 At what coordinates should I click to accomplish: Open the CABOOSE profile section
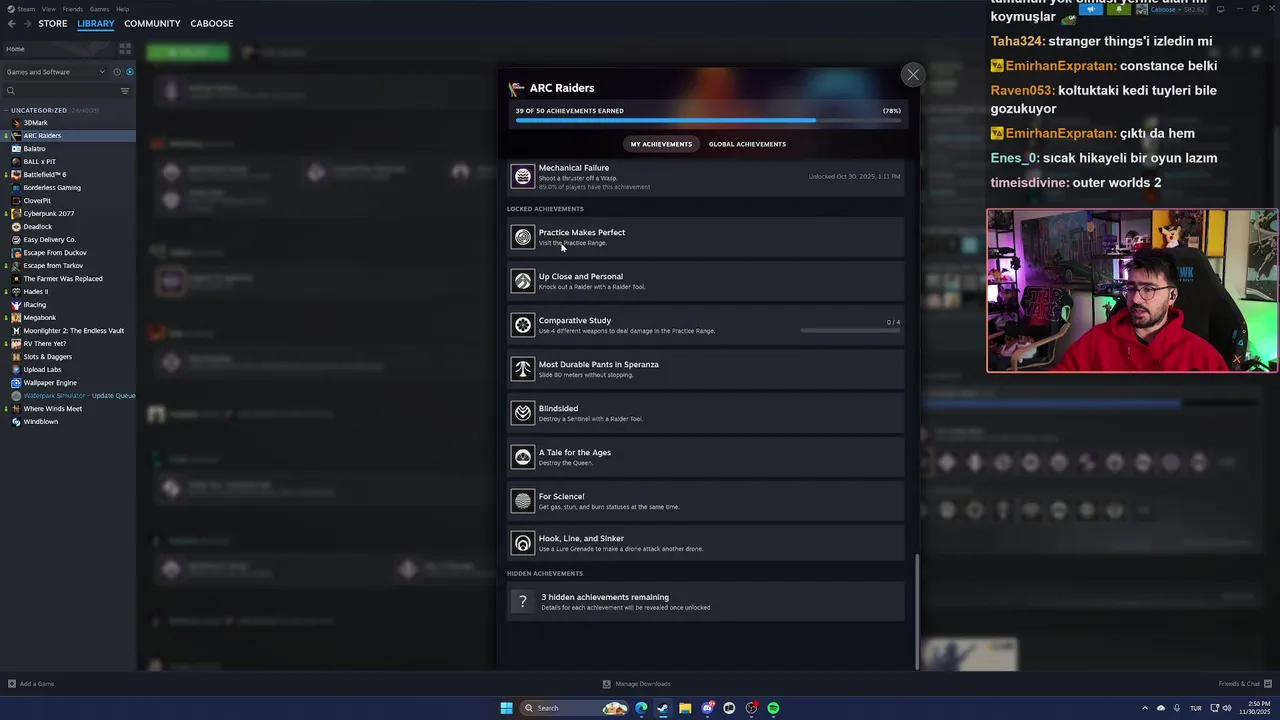tap(211, 23)
